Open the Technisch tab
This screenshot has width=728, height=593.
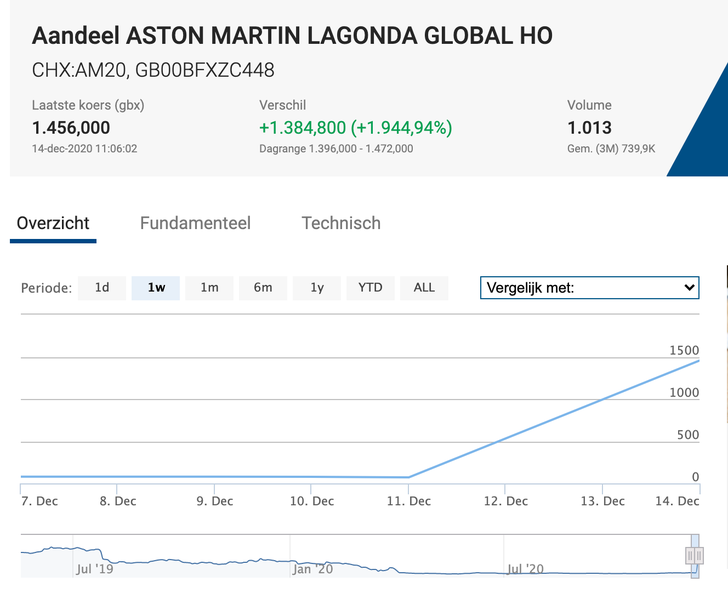point(341,223)
